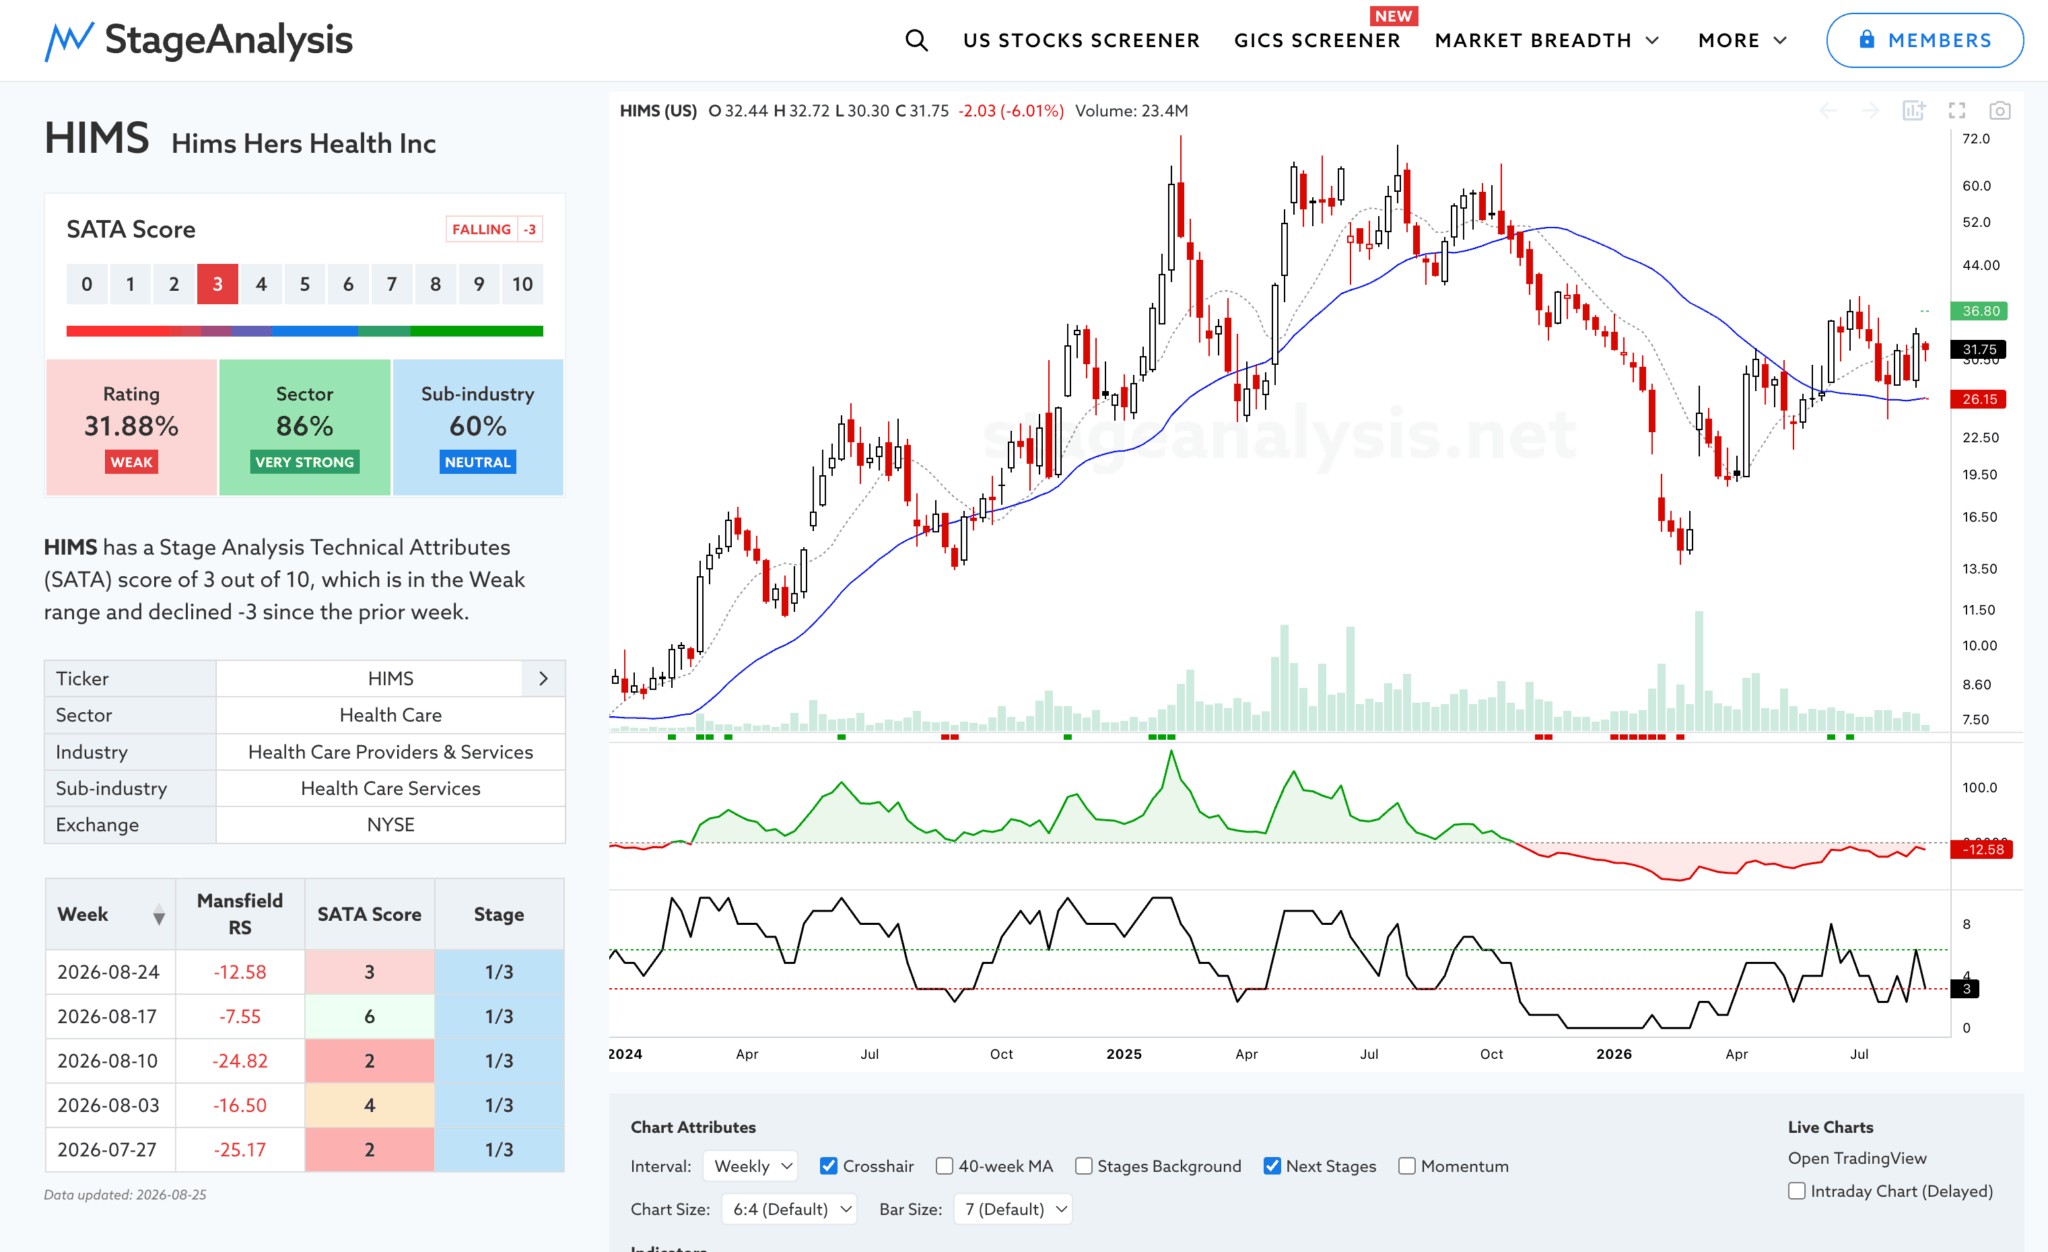Uncheck the Crosshair checkbox
The width and height of the screenshot is (2048, 1252).
pos(828,1166)
